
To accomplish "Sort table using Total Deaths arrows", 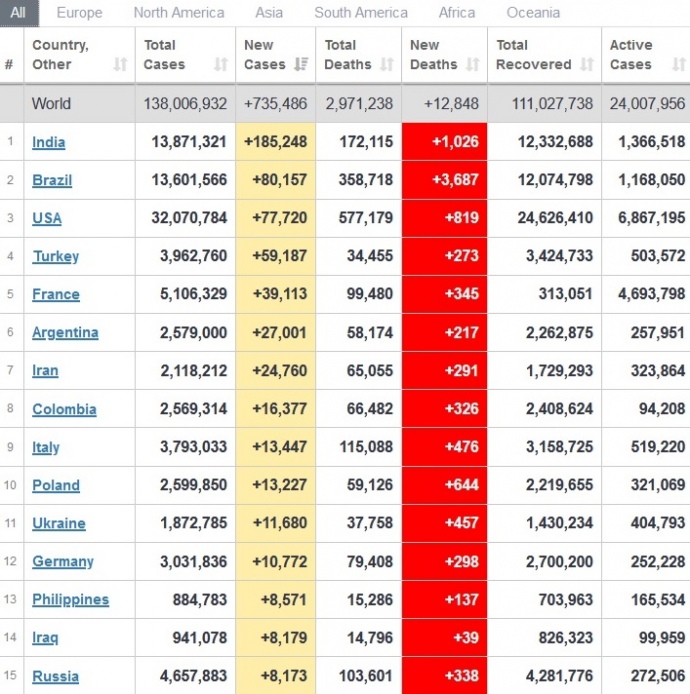I will (x=386, y=65).
